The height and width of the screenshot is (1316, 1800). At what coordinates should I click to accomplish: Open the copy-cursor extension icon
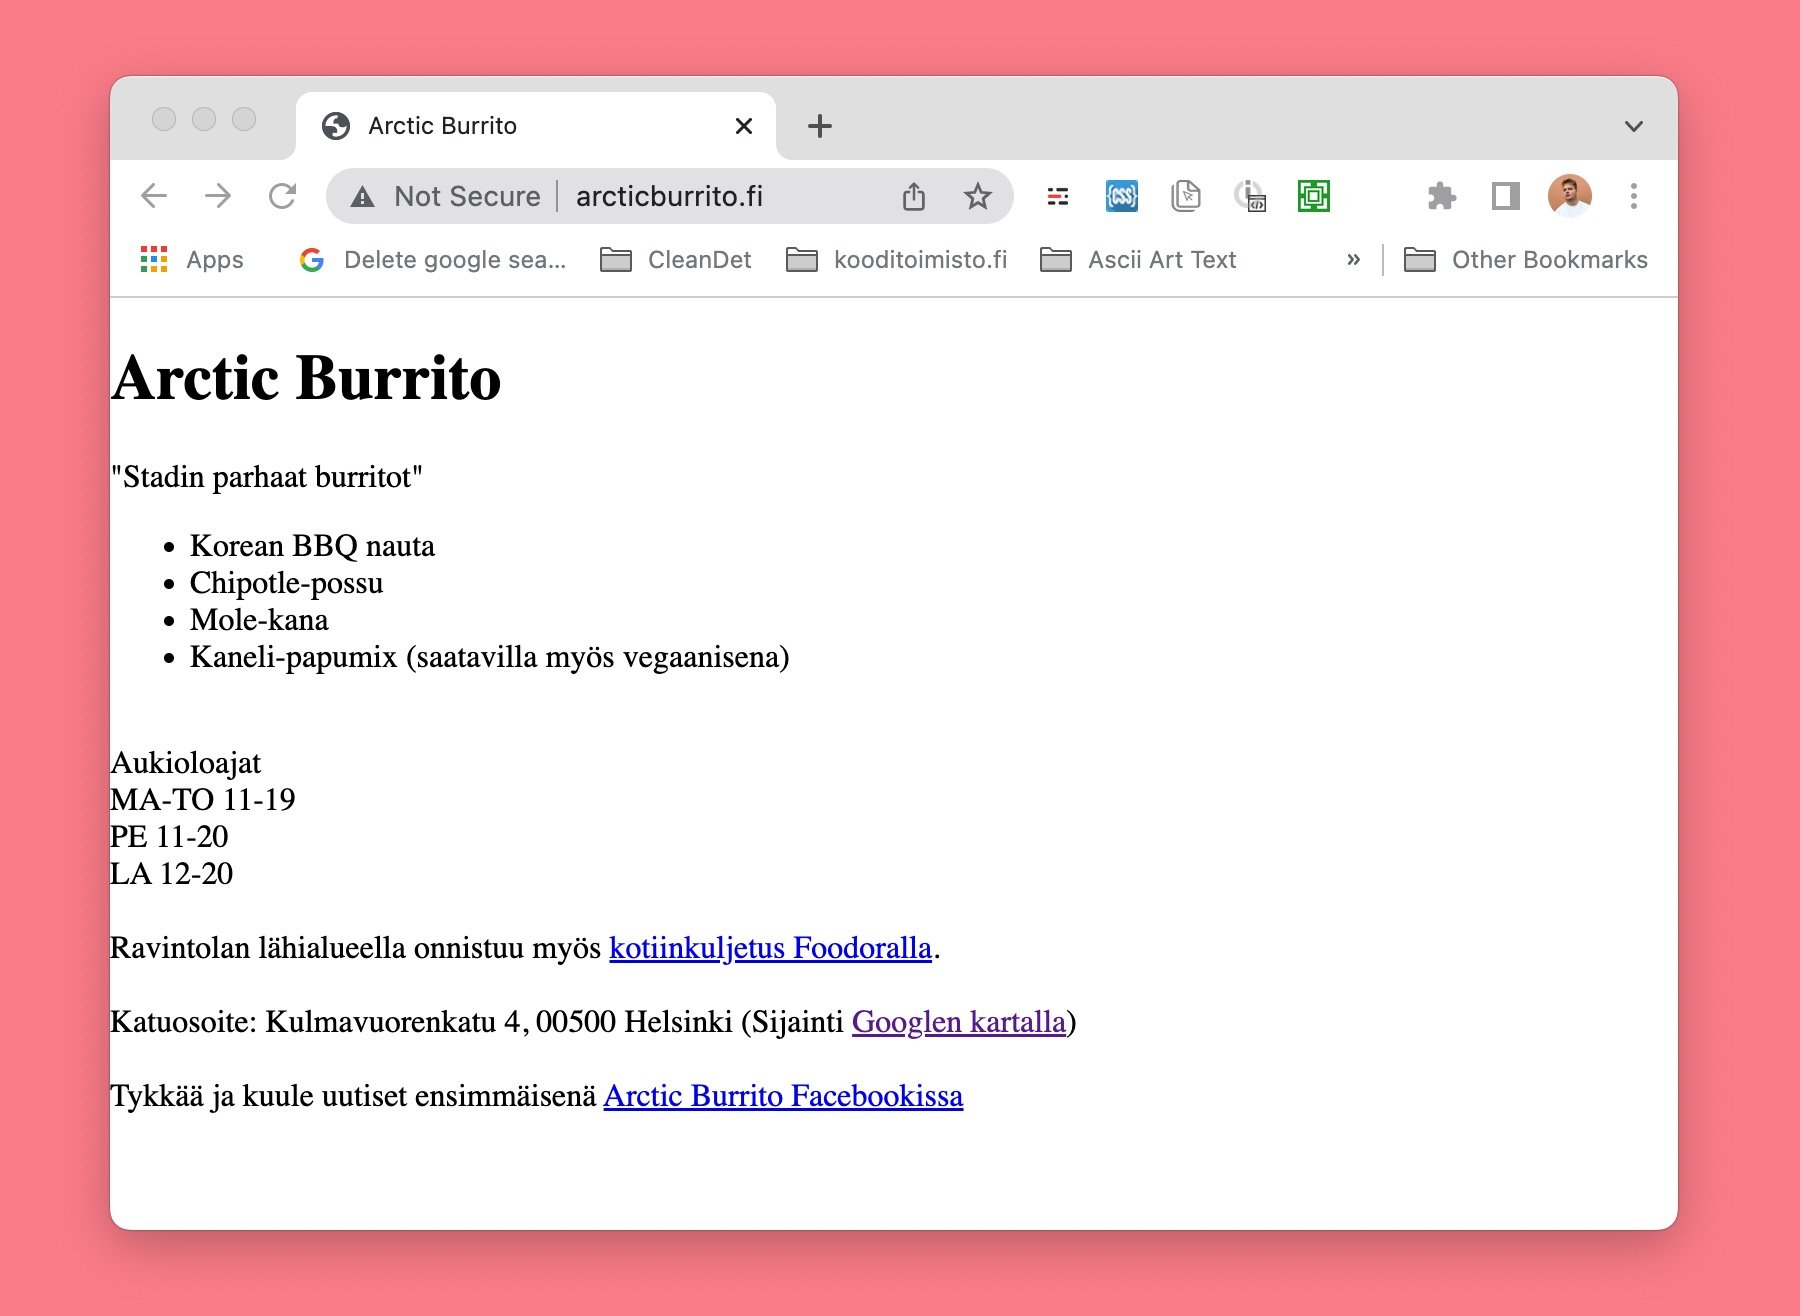click(x=1186, y=196)
